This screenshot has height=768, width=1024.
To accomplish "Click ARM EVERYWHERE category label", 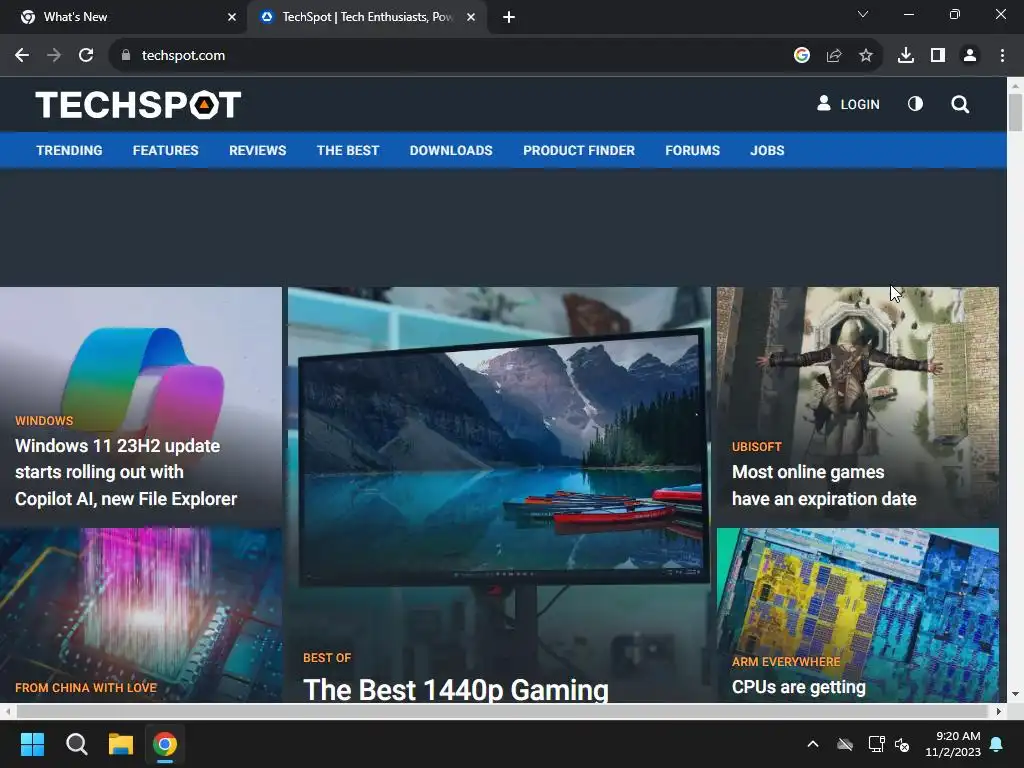I will tap(786, 662).
